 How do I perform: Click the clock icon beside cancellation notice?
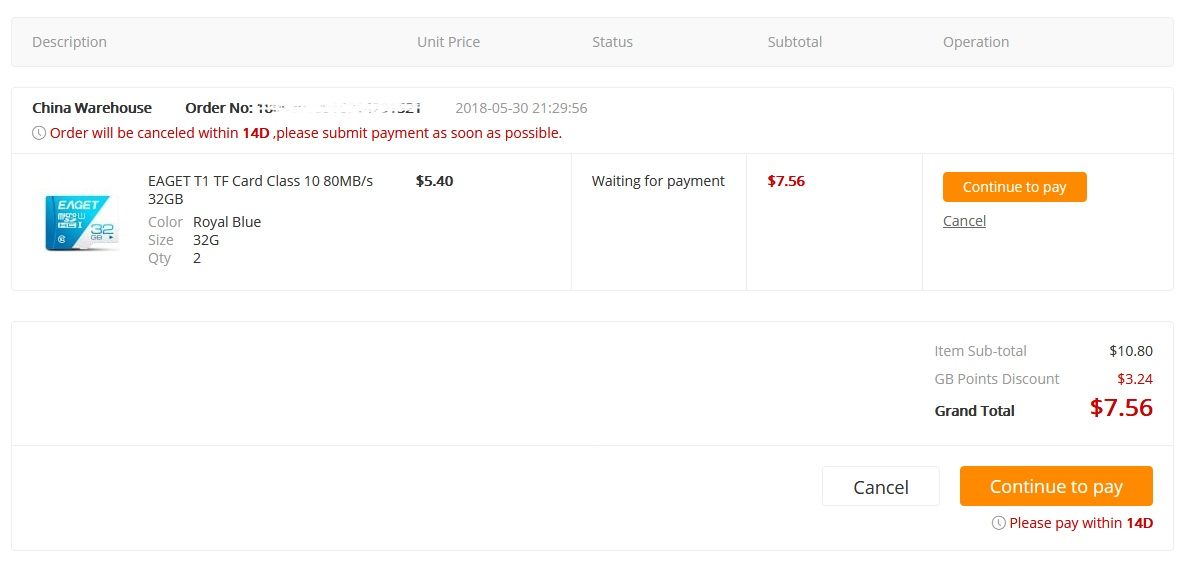[39, 133]
